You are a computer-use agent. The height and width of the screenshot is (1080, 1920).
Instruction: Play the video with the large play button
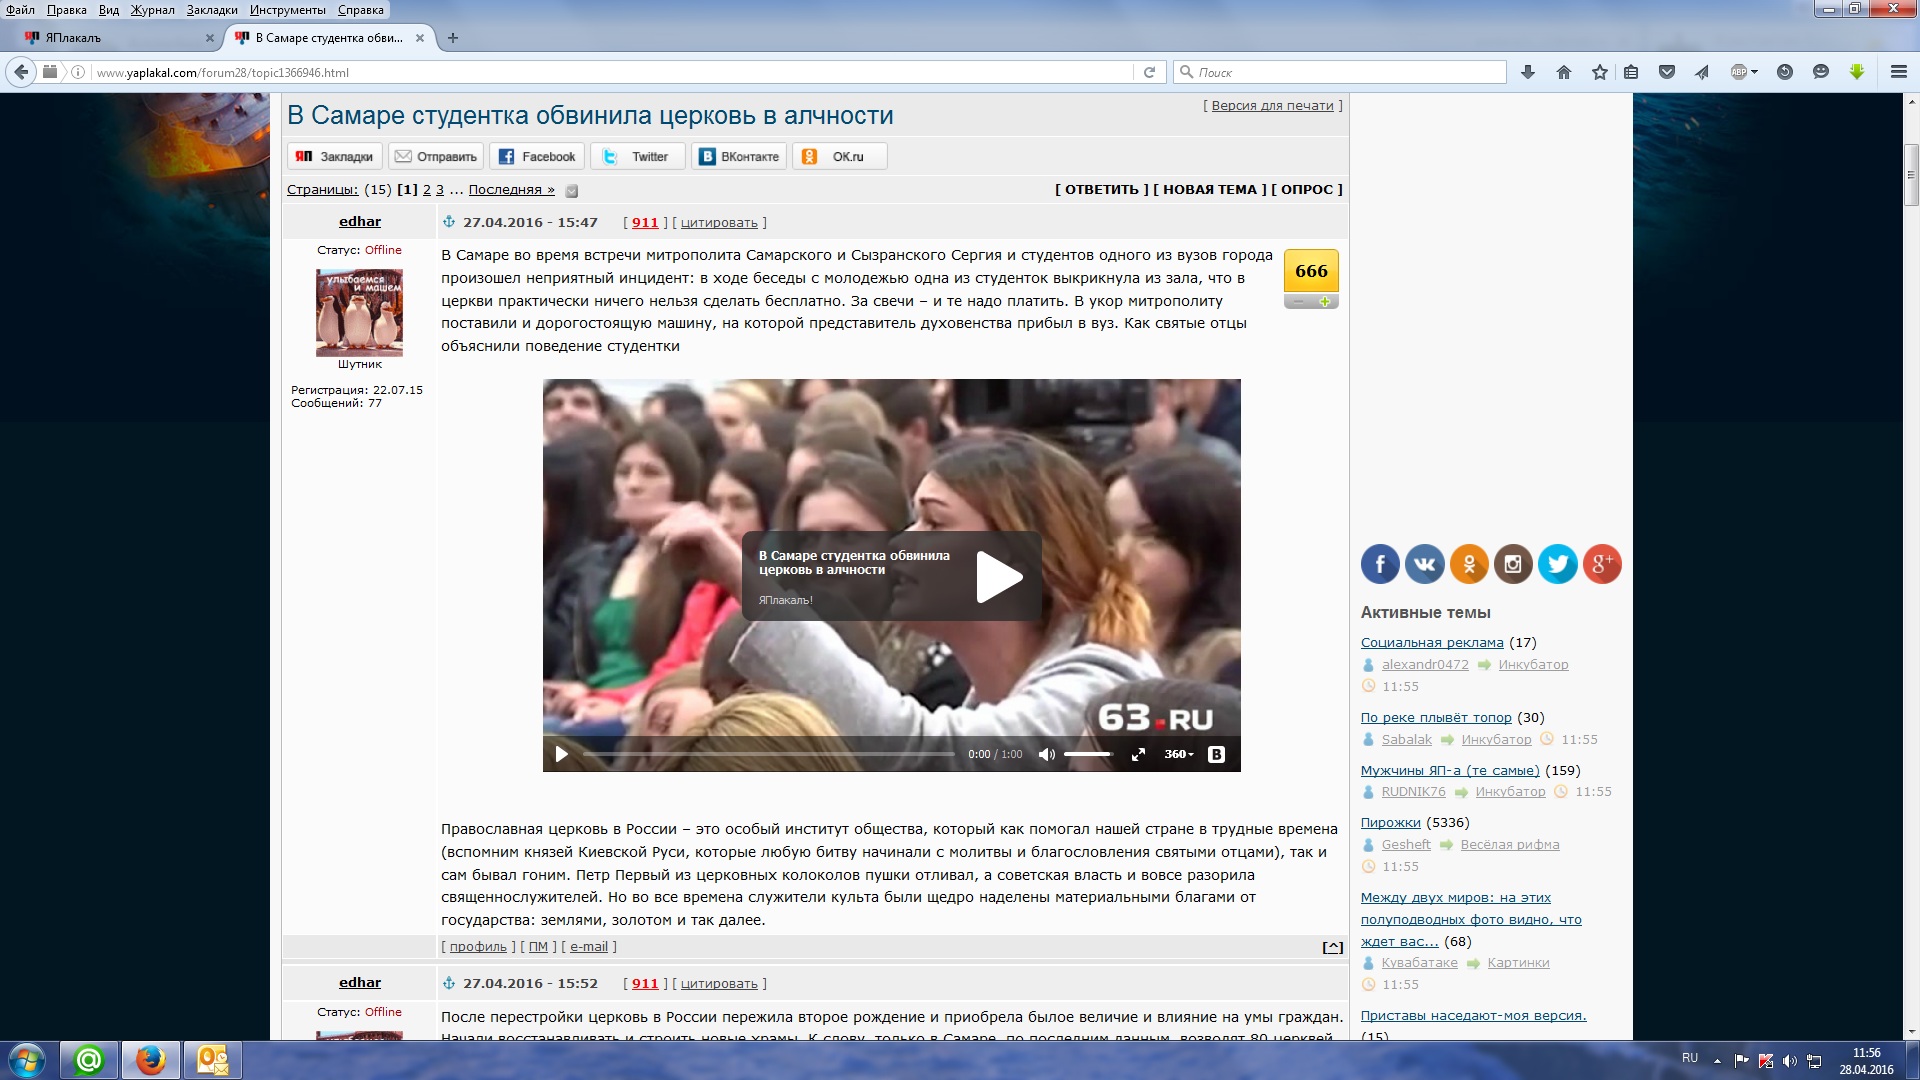[999, 576]
